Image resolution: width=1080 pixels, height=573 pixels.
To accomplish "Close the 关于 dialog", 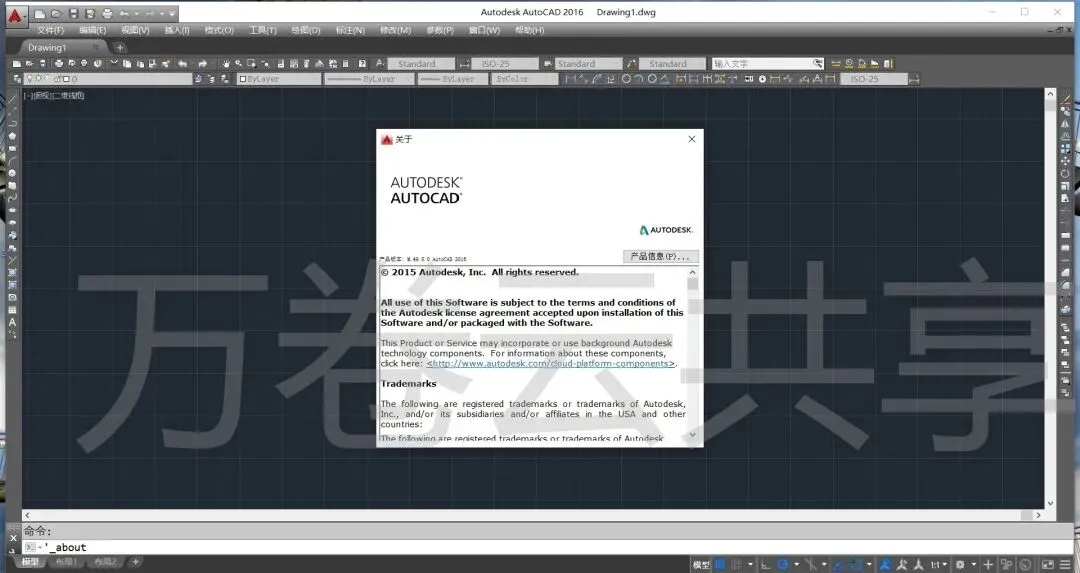I will [692, 139].
